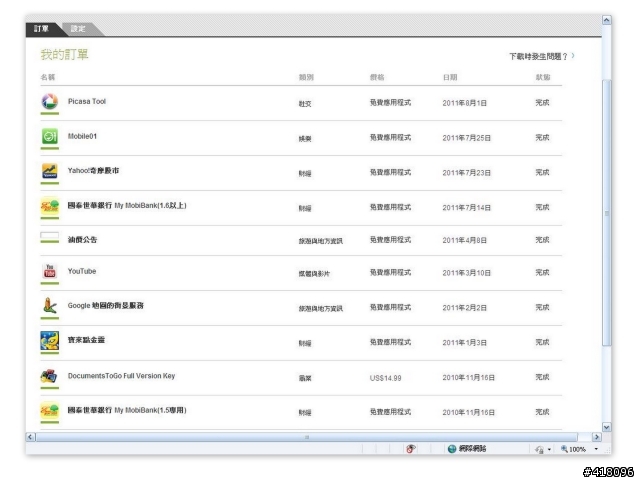Image resolution: width=640 pixels, height=480 pixels.
Task: Open the 寶來點金靈 app icon
Action: [50, 341]
